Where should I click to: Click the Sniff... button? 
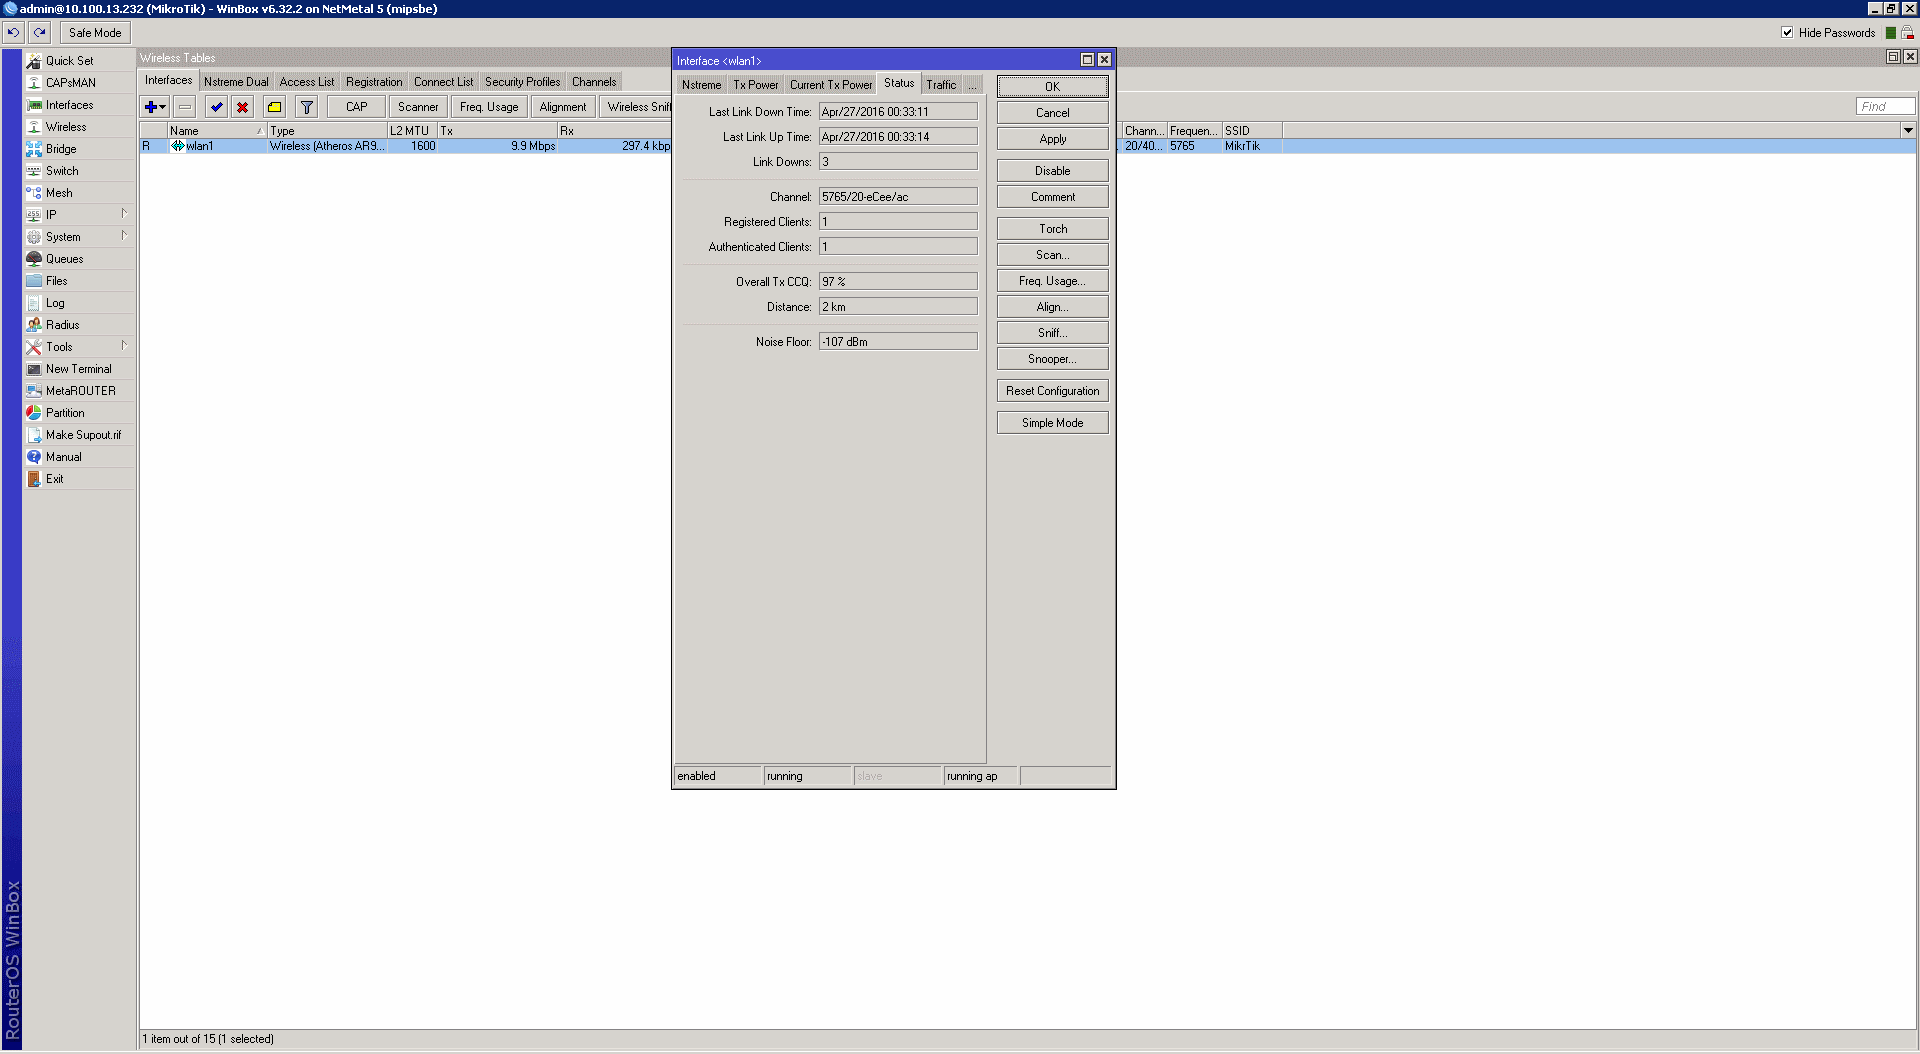pyautogui.click(x=1052, y=333)
